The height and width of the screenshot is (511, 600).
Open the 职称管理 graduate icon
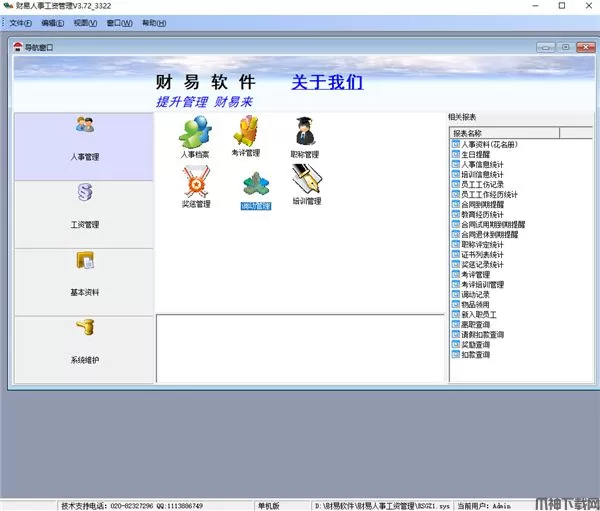click(305, 137)
